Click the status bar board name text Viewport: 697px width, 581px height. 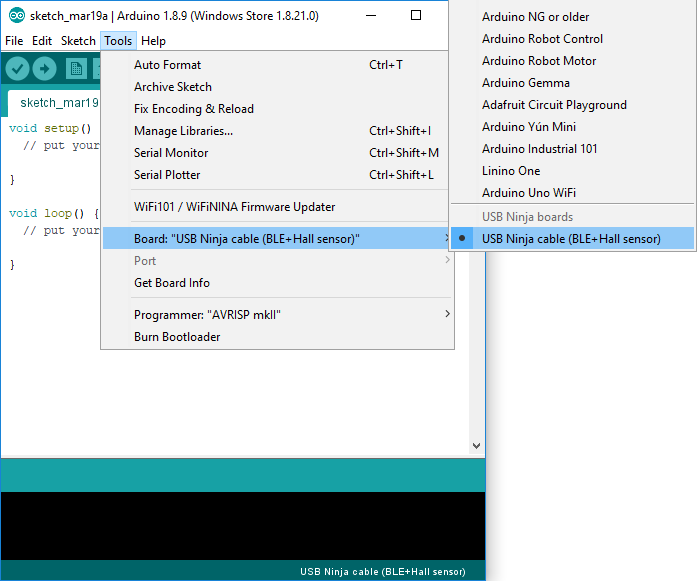point(383,572)
